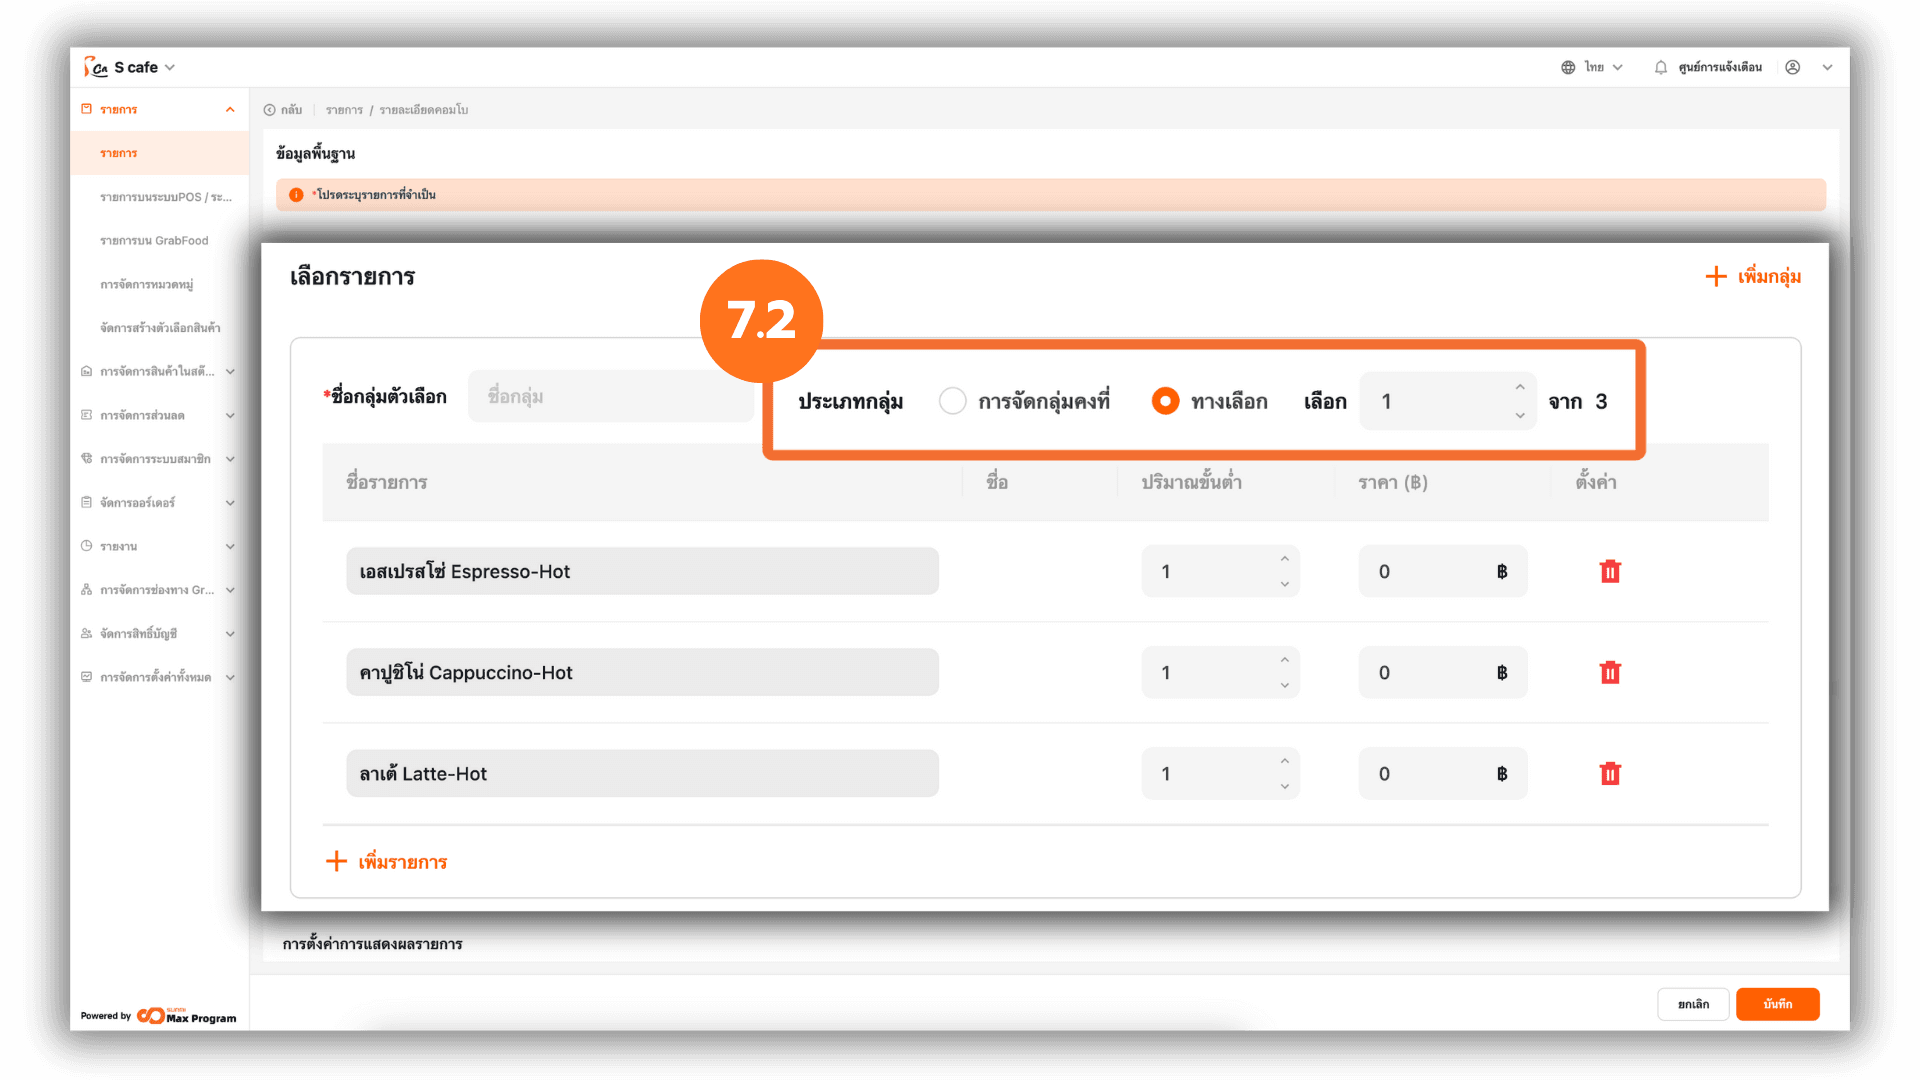
Task: Decrease the เลือก count stepper
Action: tap(1520, 415)
